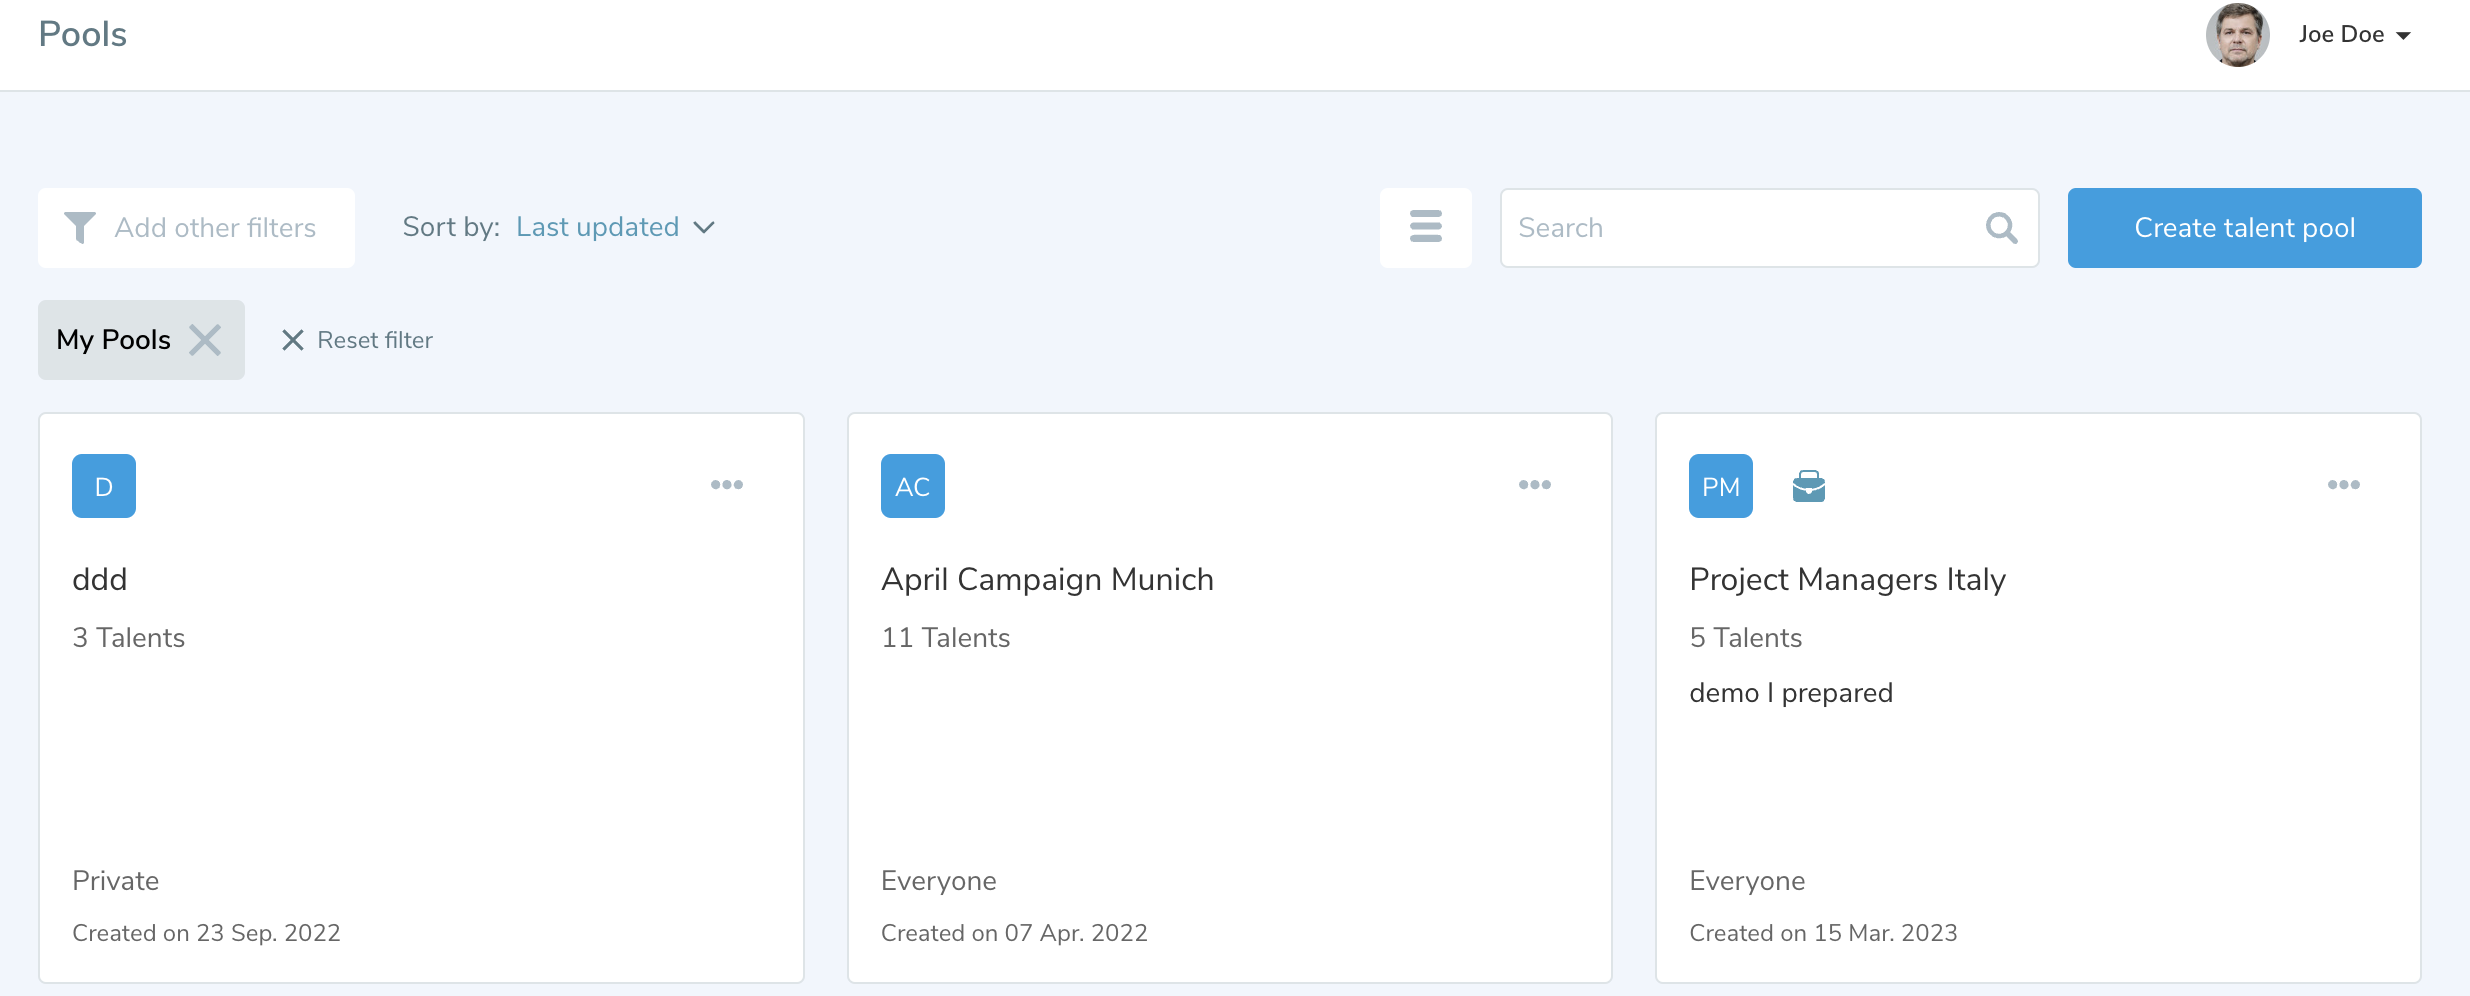Open the Last updated sort dropdown

pyautogui.click(x=614, y=227)
